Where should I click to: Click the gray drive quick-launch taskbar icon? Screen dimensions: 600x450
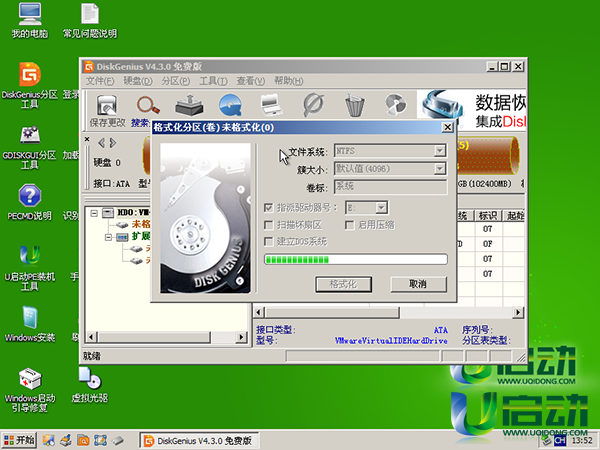point(118,440)
